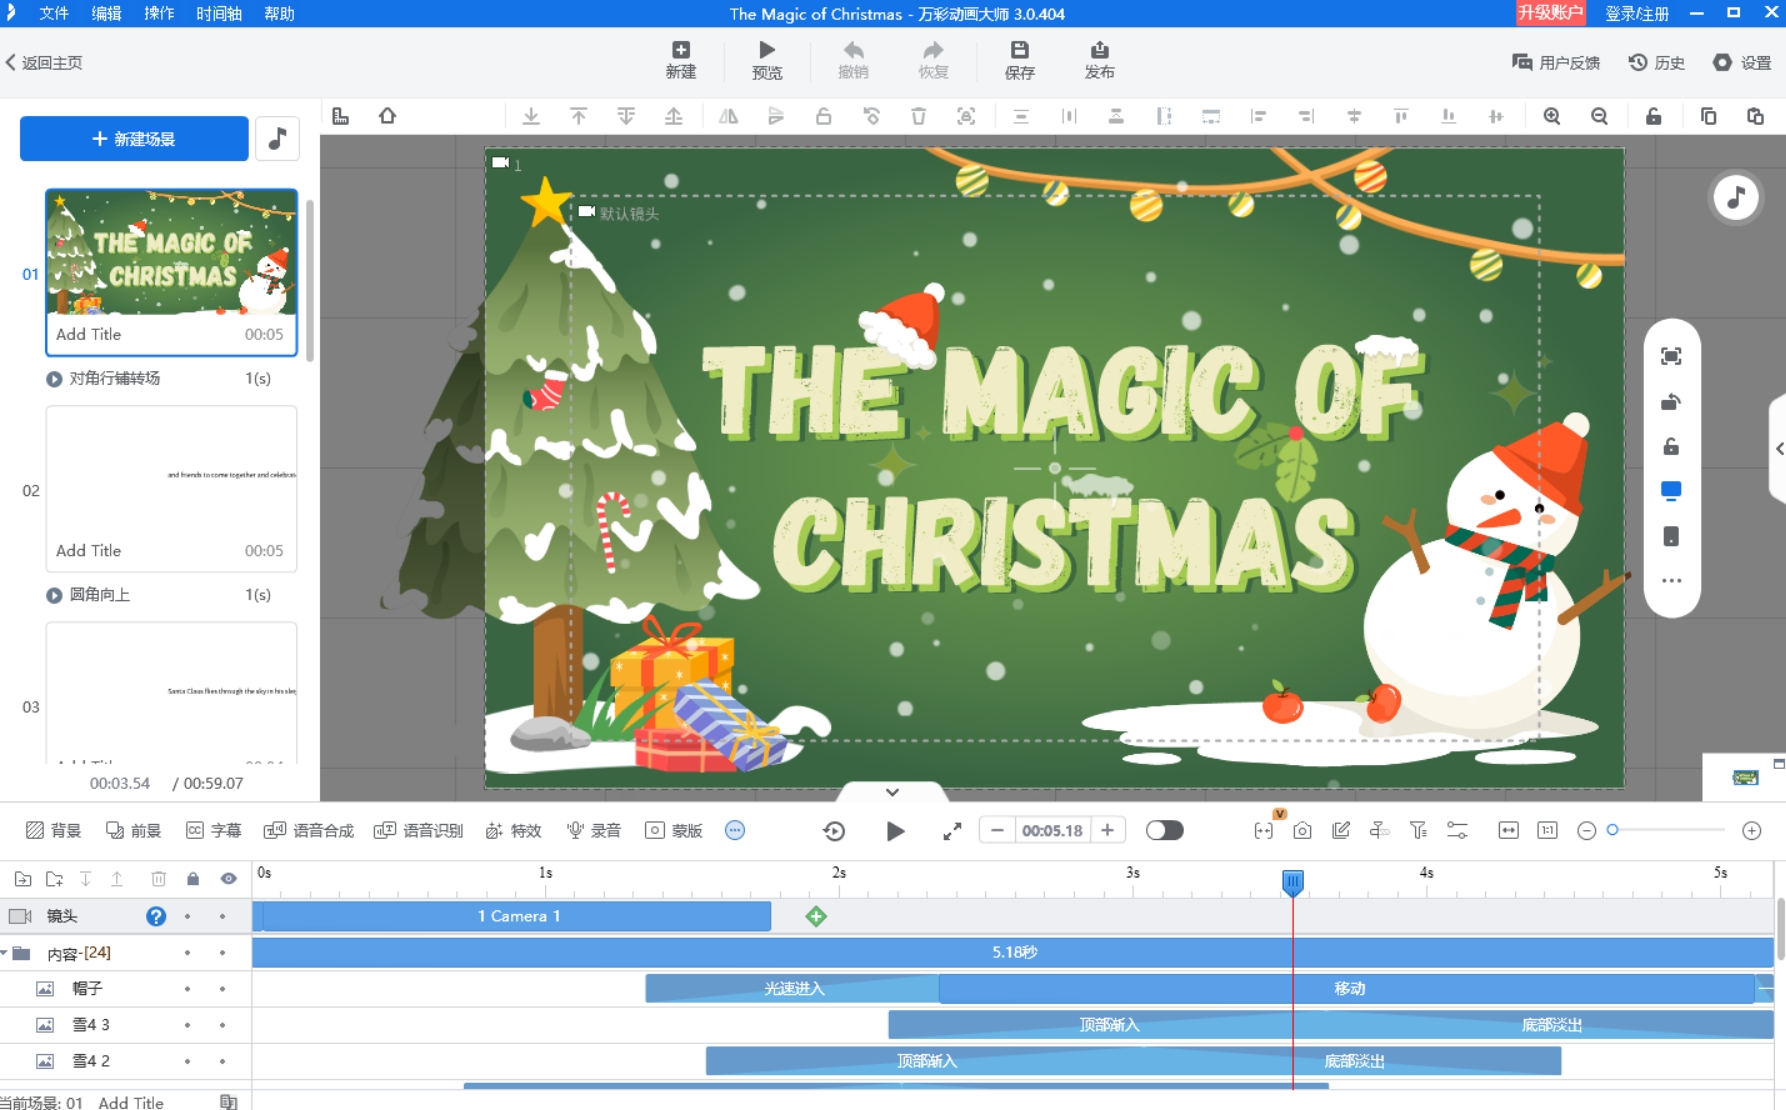Click the blue screen ratio icon in floating panel
The image size is (1786, 1110).
click(1671, 490)
